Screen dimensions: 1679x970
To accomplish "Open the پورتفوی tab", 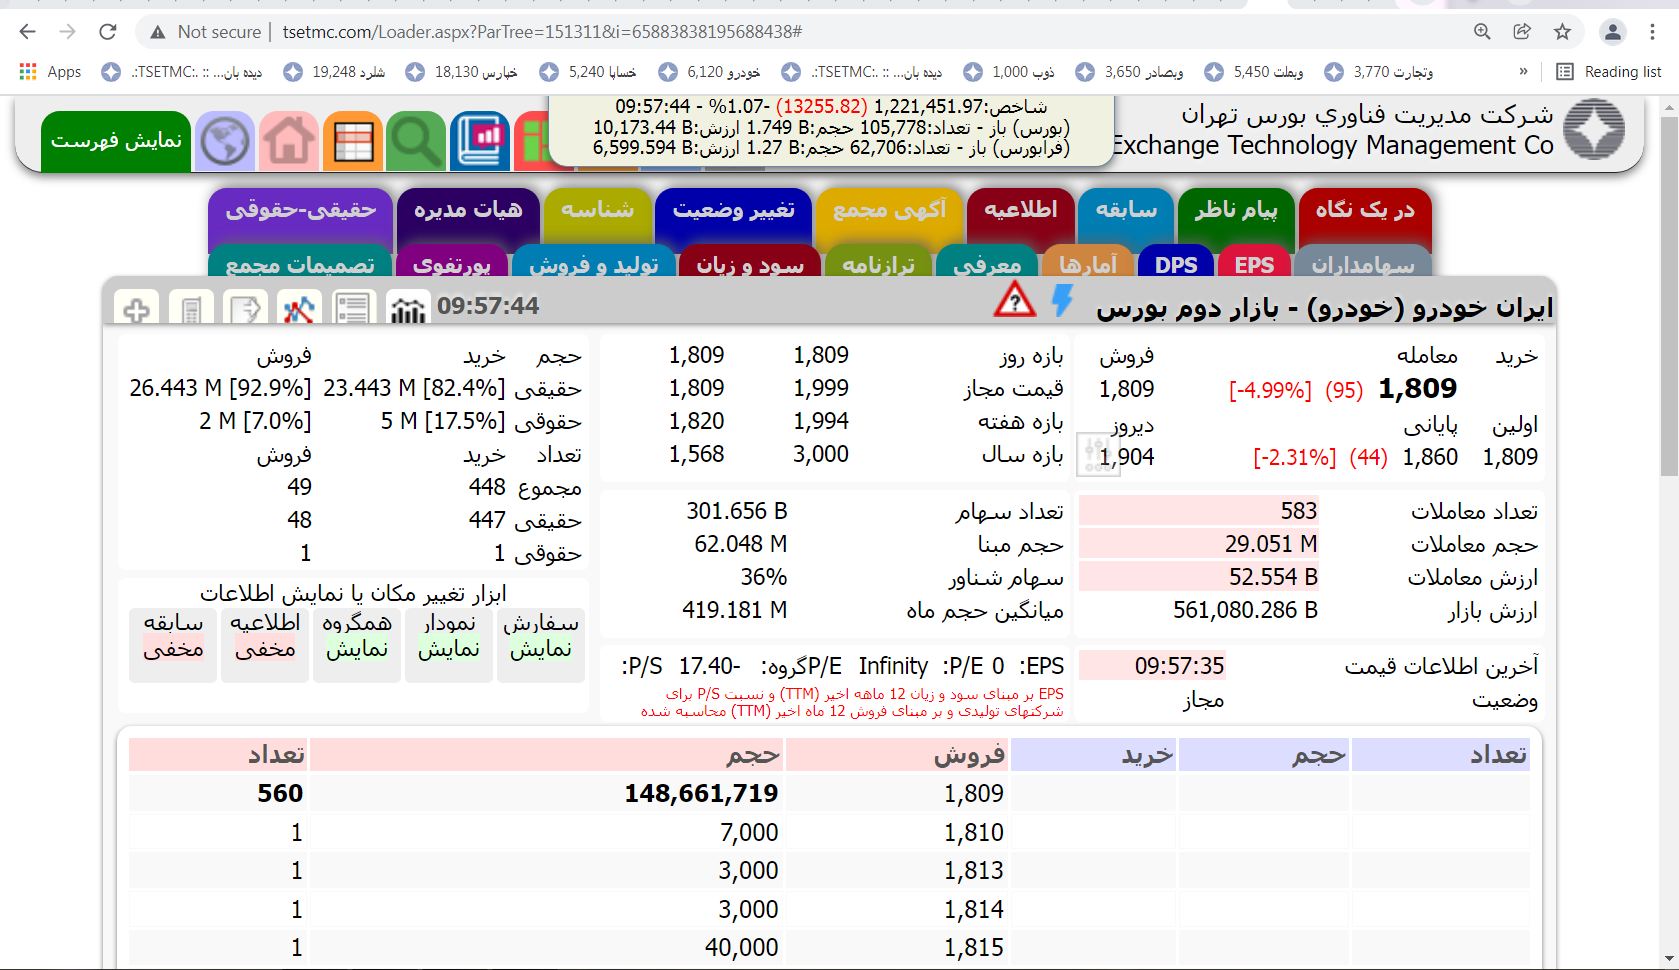I will click(x=452, y=263).
